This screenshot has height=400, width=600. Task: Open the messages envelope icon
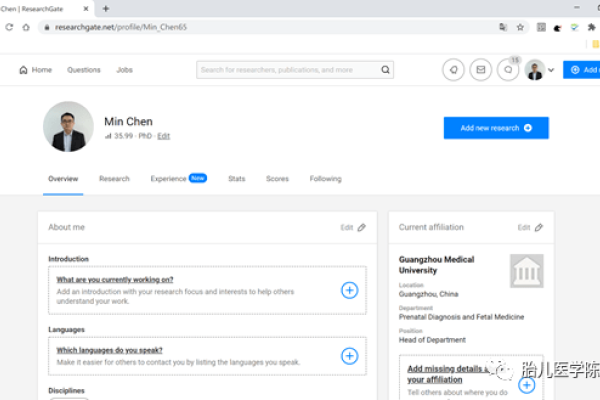(x=481, y=70)
